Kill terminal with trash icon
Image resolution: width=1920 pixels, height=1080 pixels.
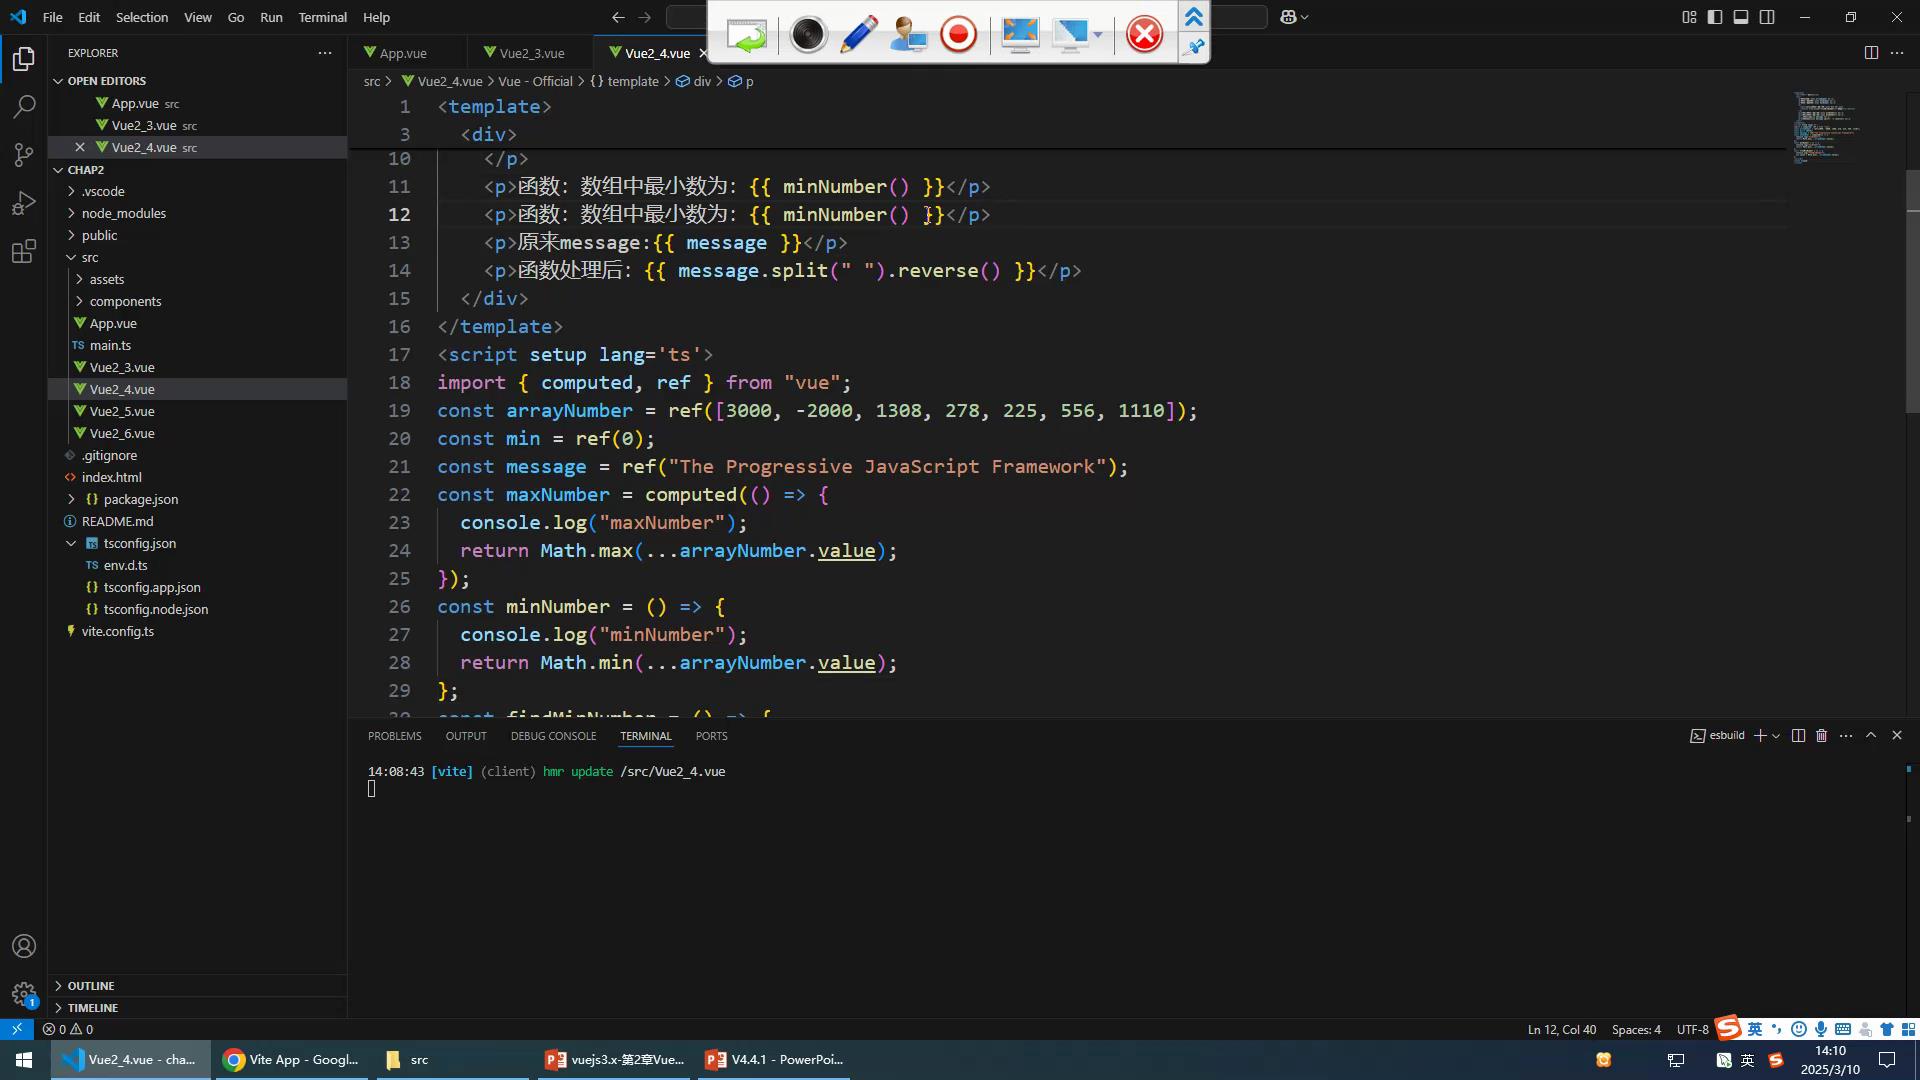click(1821, 736)
